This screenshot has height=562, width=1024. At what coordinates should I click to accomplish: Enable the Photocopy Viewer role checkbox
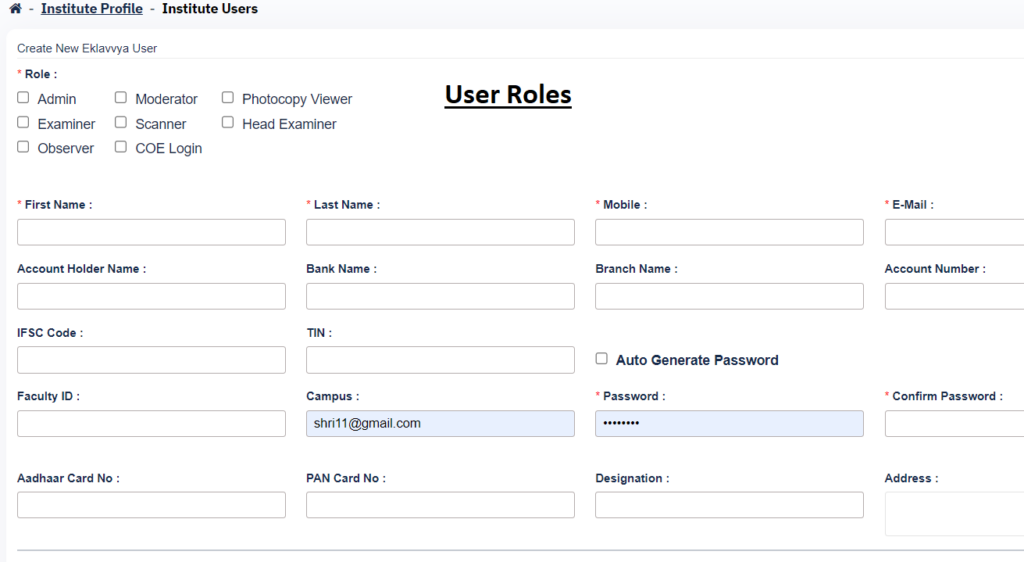pyautogui.click(x=227, y=97)
